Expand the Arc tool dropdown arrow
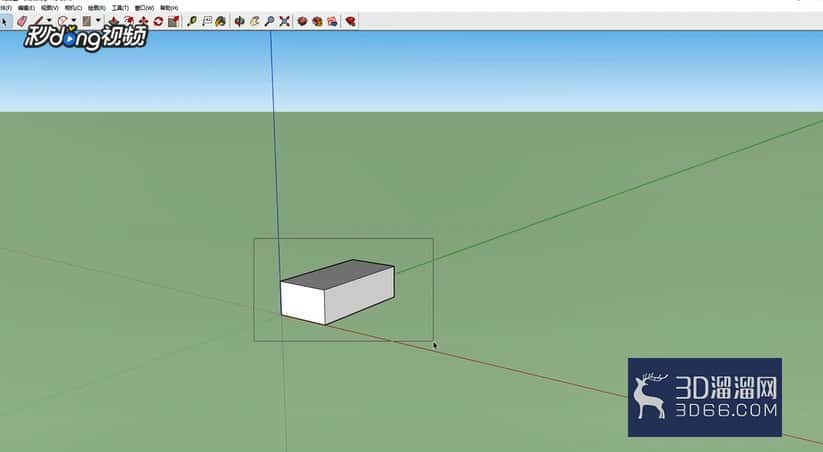Image resolution: width=823 pixels, height=452 pixels. point(74,20)
